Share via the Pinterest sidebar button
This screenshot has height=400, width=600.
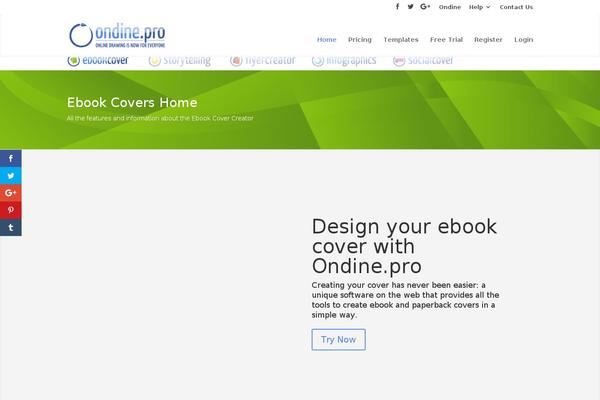[11, 210]
